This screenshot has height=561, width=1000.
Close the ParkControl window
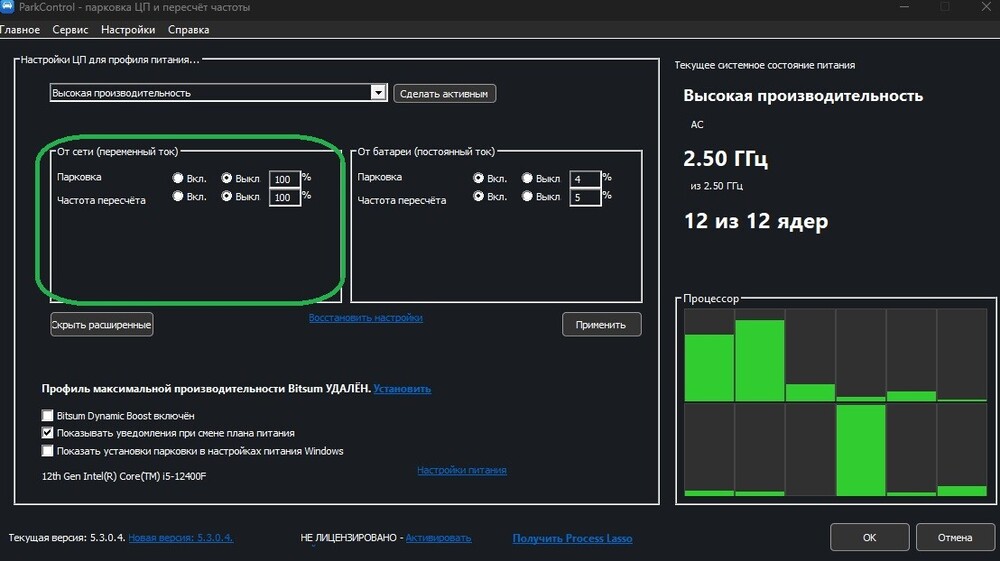(x=986, y=7)
